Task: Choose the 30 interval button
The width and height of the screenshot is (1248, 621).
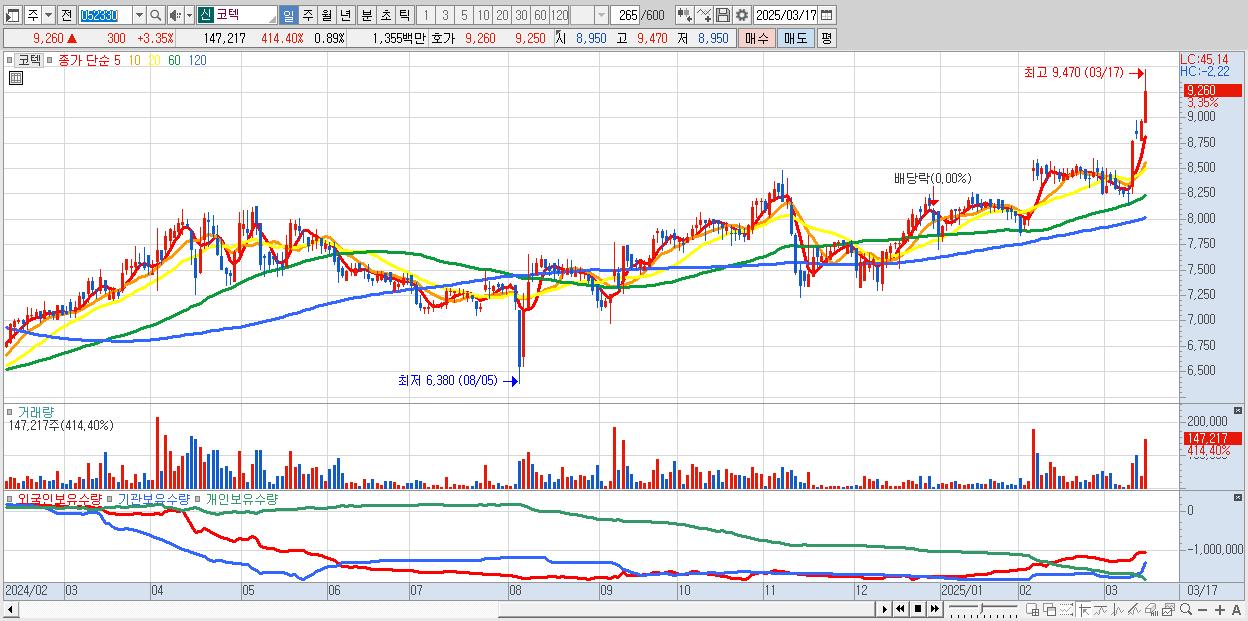Action: (x=521, y=15)
